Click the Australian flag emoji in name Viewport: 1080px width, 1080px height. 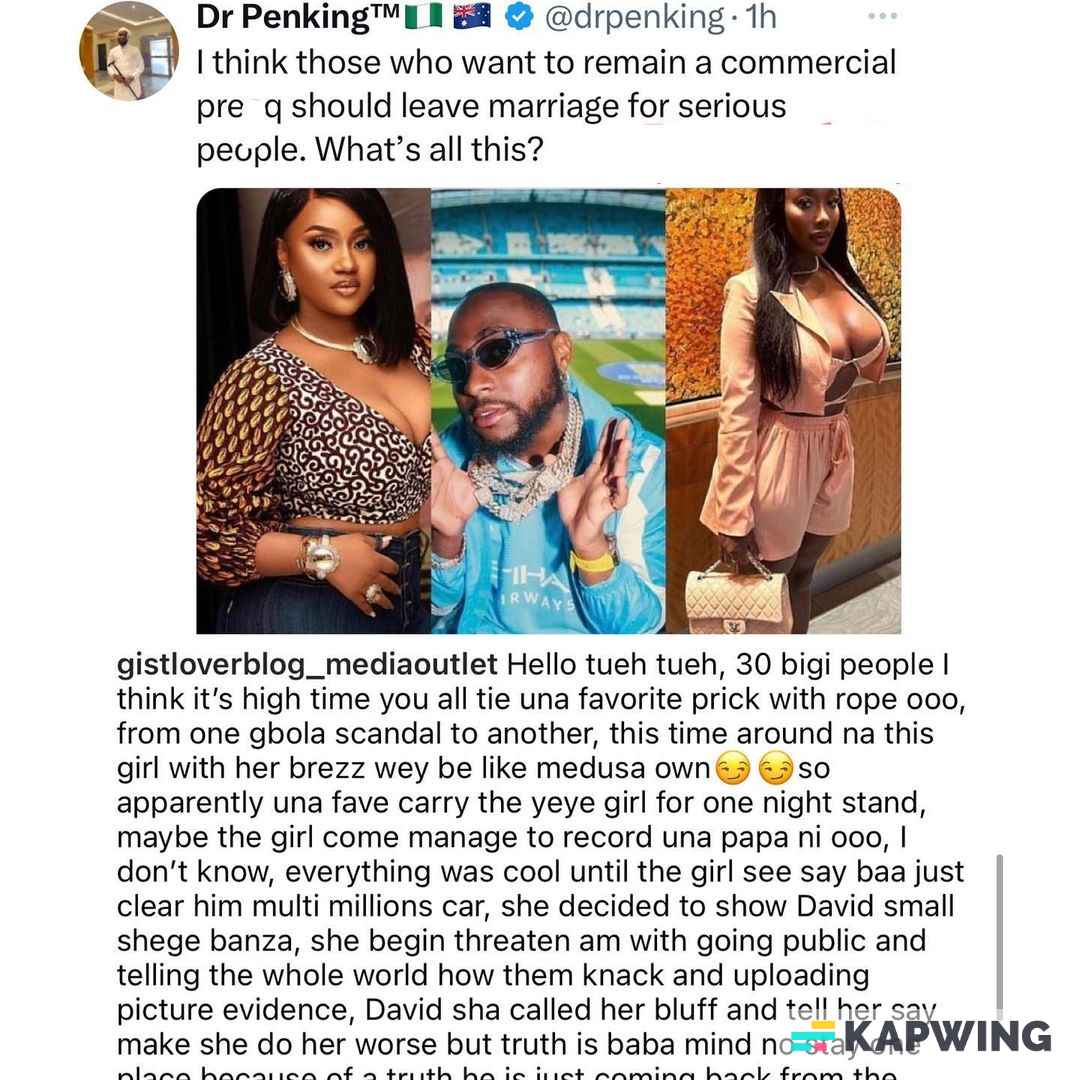[x=472, y=16]
